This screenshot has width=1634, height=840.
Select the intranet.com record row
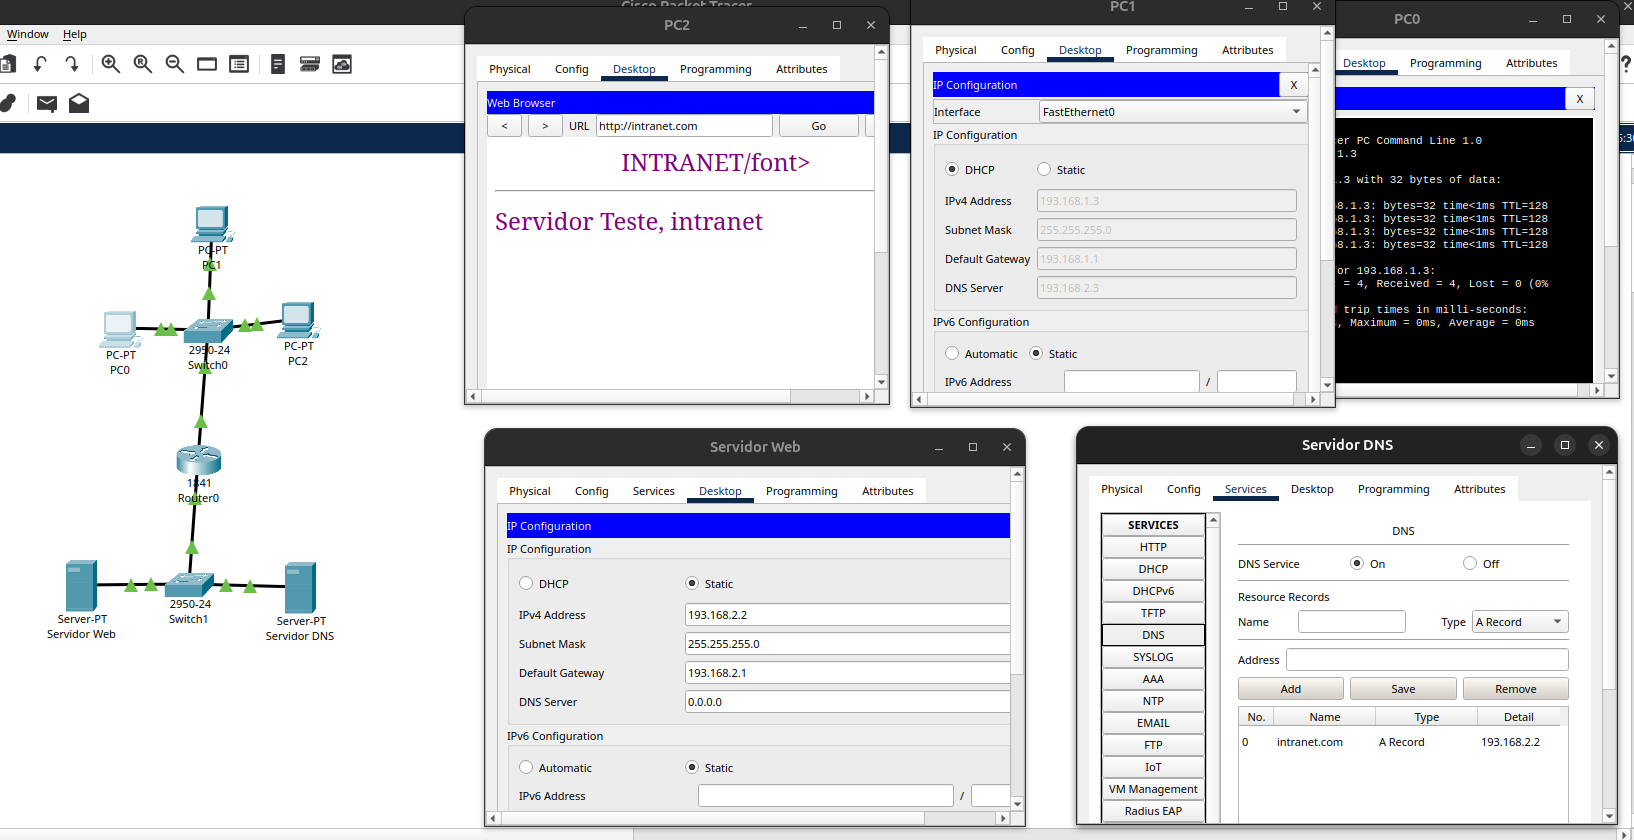[1403, 742]
